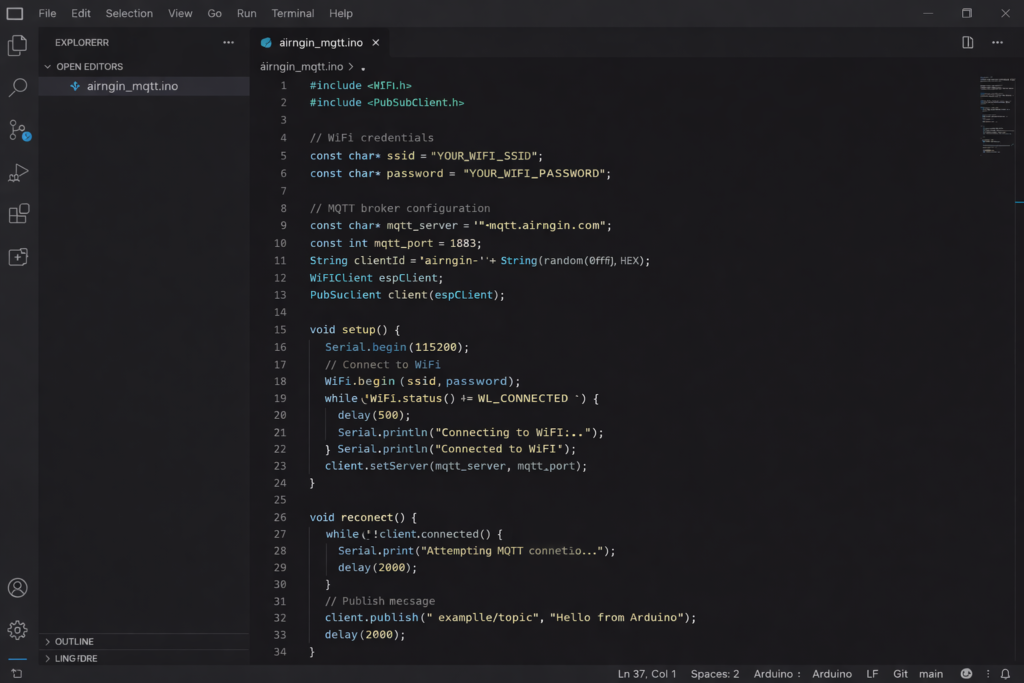Open the Terminal menu
The image size is (1024, 683).
[293, 13]
